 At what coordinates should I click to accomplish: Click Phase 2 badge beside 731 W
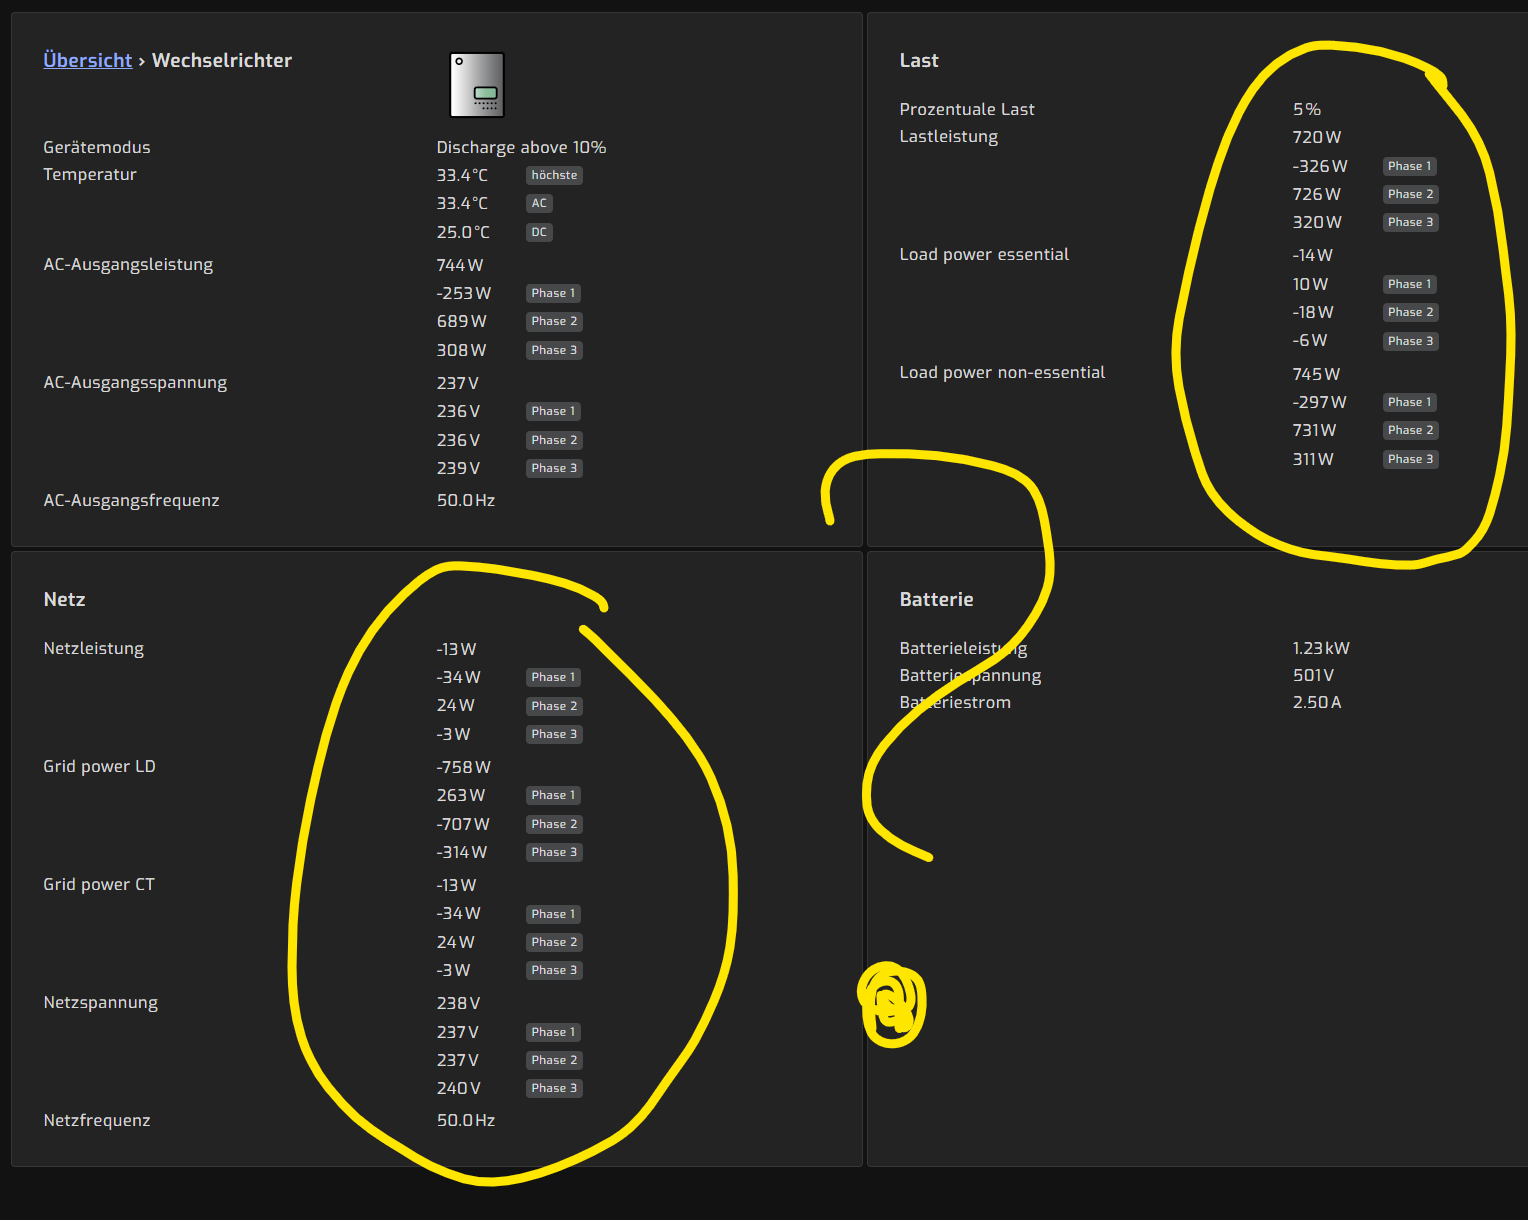(1410, 430)
